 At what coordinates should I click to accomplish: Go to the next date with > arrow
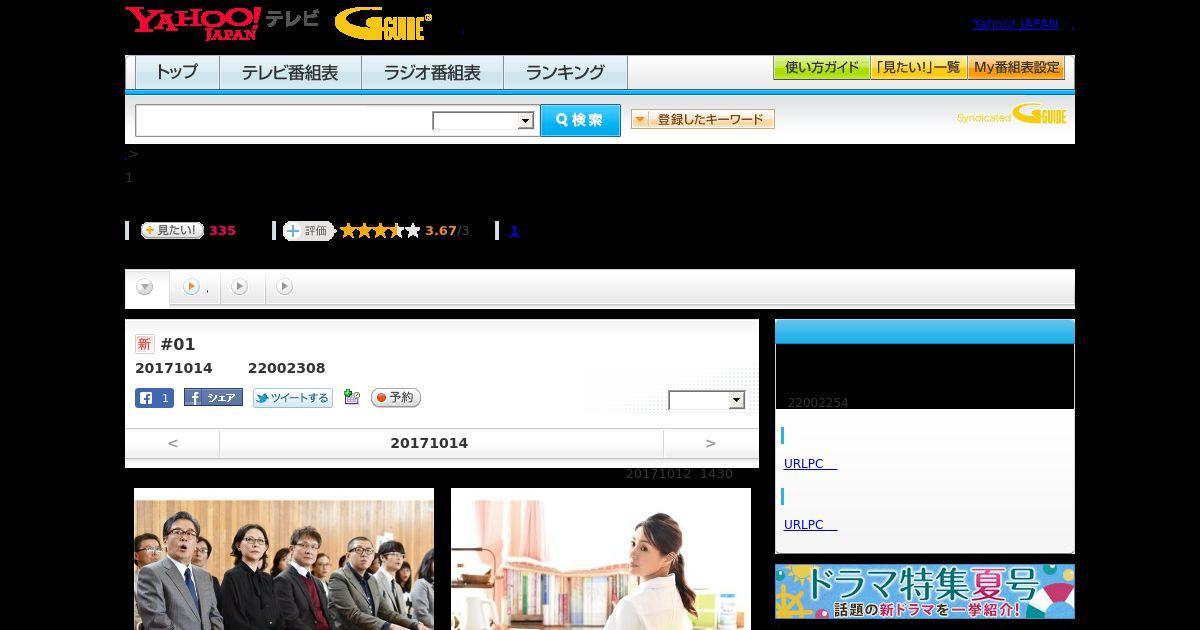(711, 443)
